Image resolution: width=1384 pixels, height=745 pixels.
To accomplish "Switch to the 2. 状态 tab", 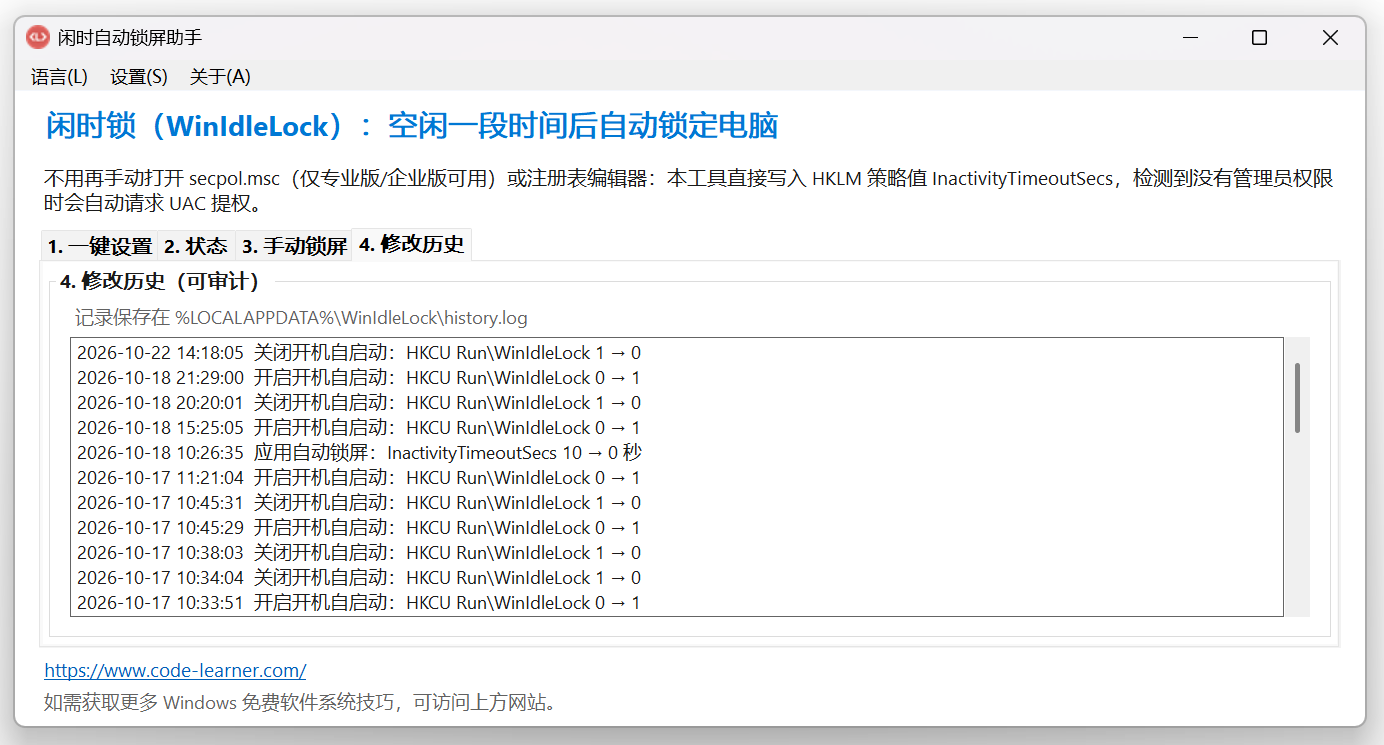I will click(x=196, y=246).
